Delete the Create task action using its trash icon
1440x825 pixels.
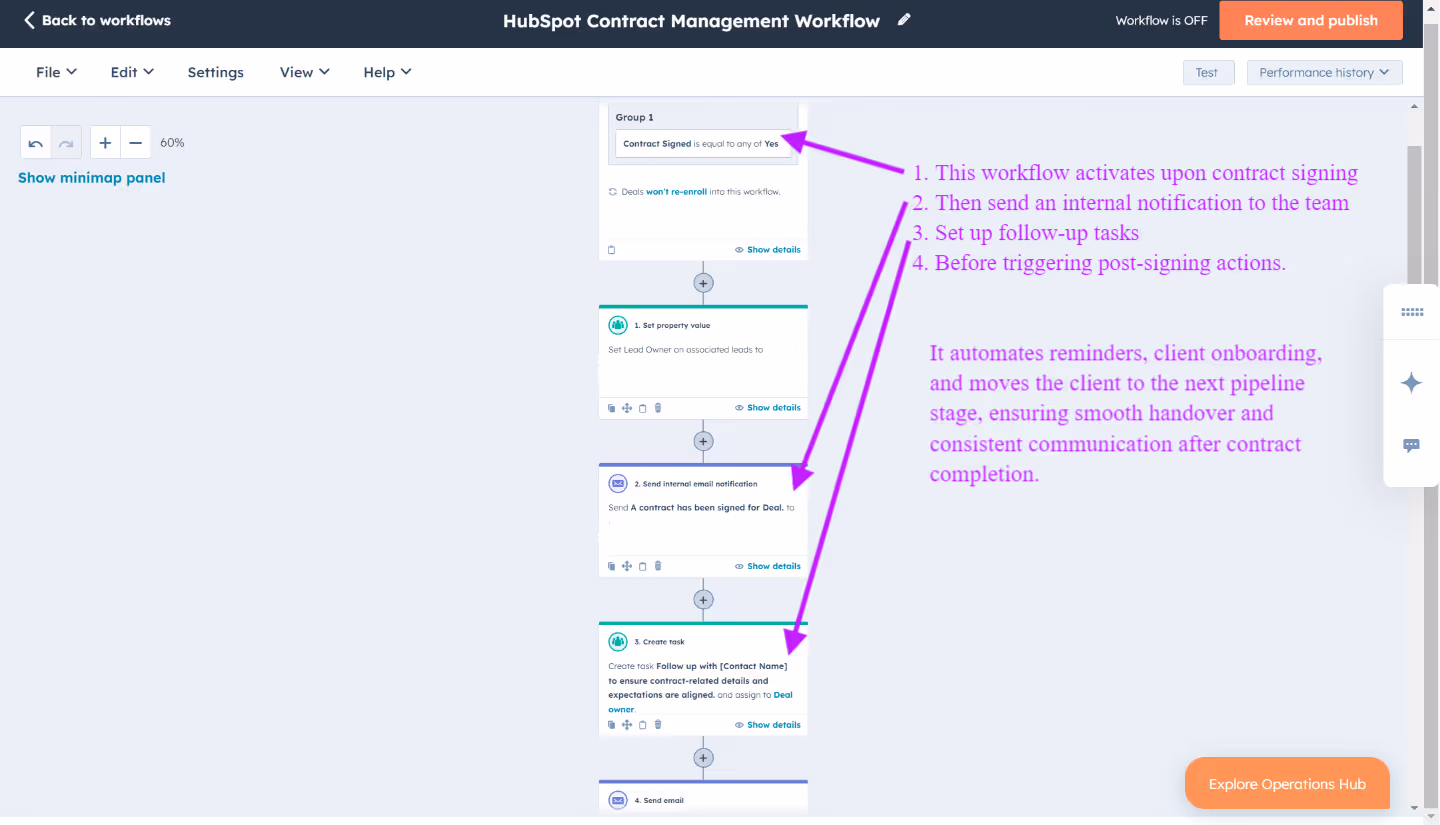[x=657, y=724]
